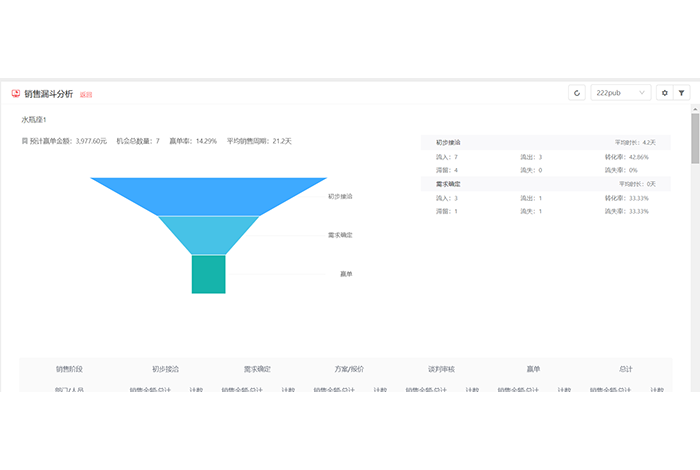Click the 流出: 3 value
Image resolution: width=700 pixels, height=470 pixels.
[531, 157]
